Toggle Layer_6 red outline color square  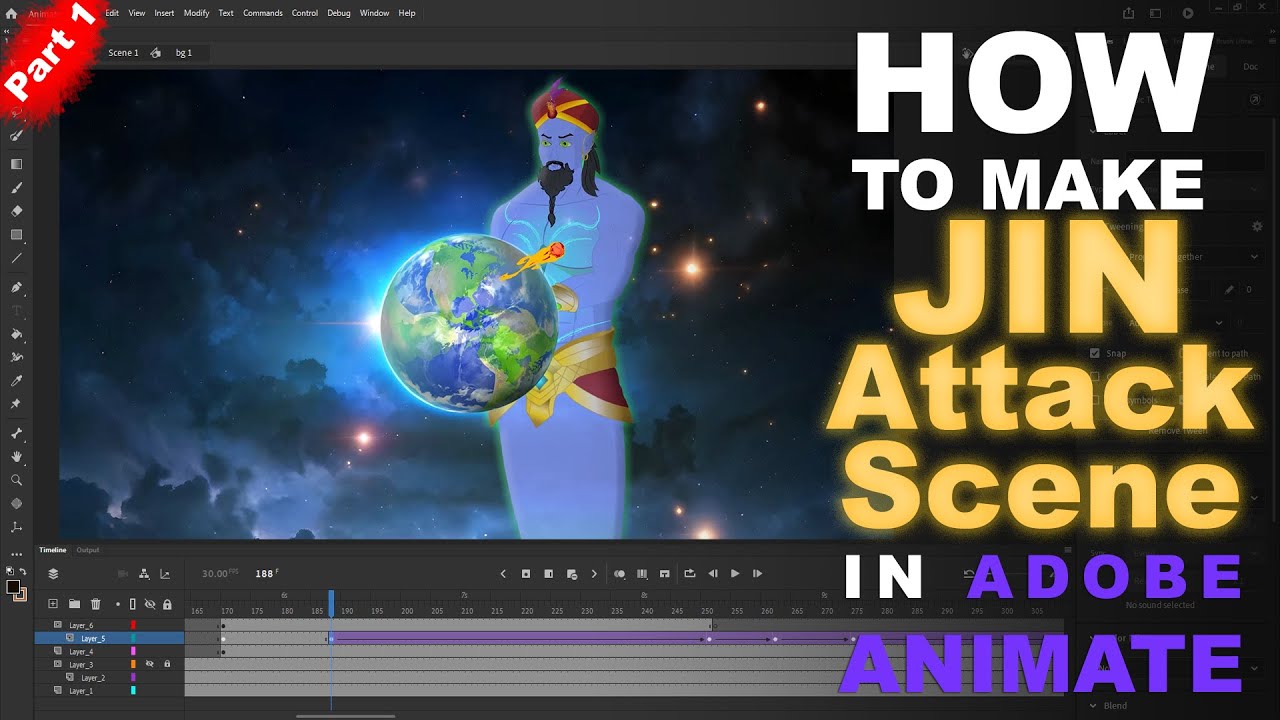click(x=133, y=625)
